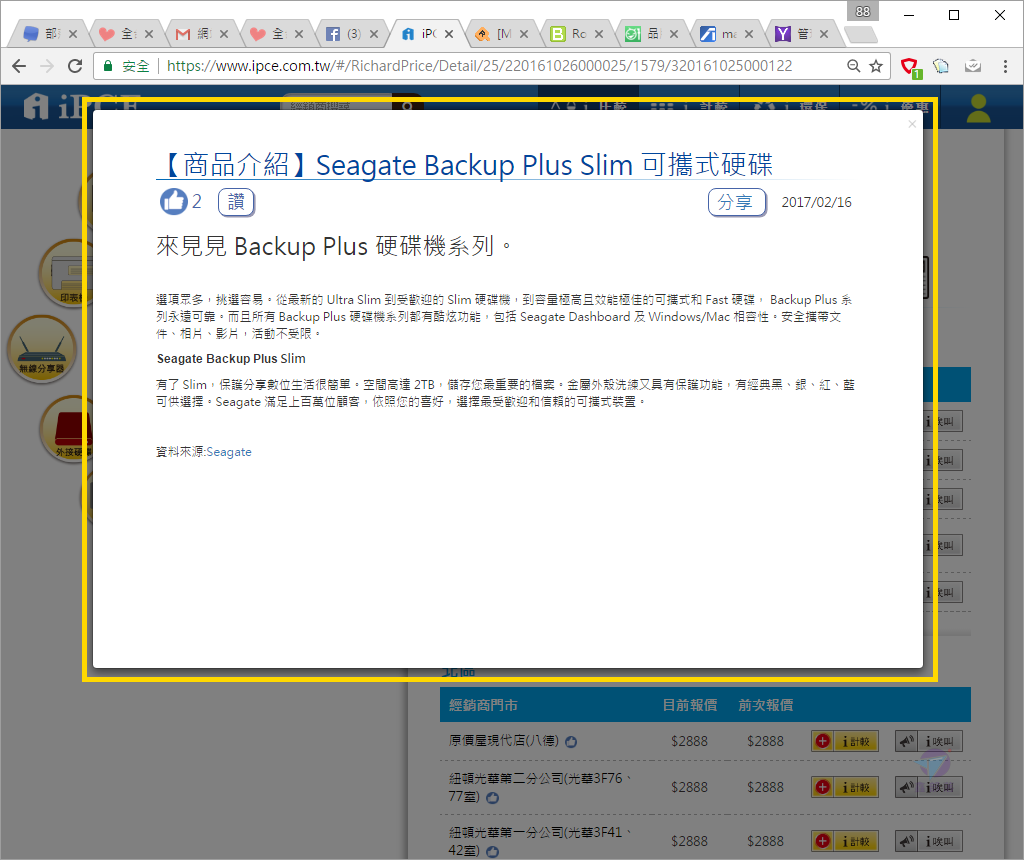This screenshot has width=1024, height=860.
Task: Click the 讚 button
Action: point(236,202)
